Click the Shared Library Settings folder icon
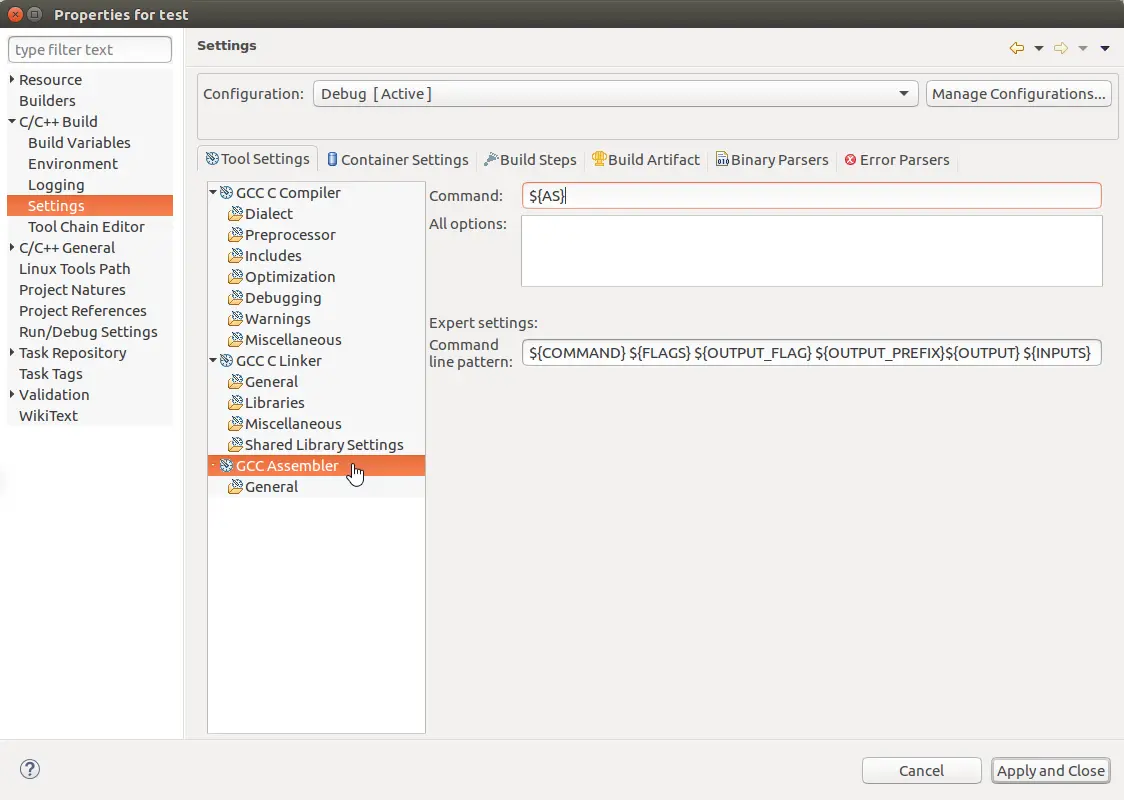The width and height of the screenshot is (1124, 800). coord(236,445)
